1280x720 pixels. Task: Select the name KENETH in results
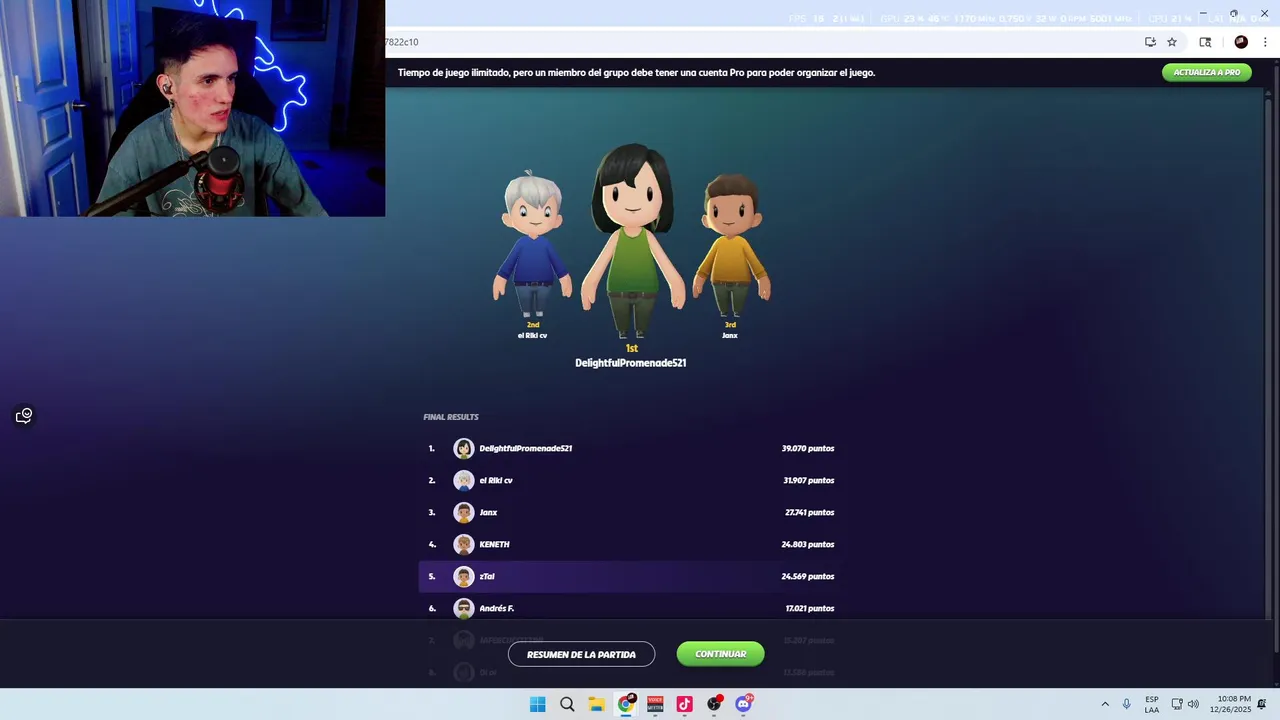coord(494,544)
